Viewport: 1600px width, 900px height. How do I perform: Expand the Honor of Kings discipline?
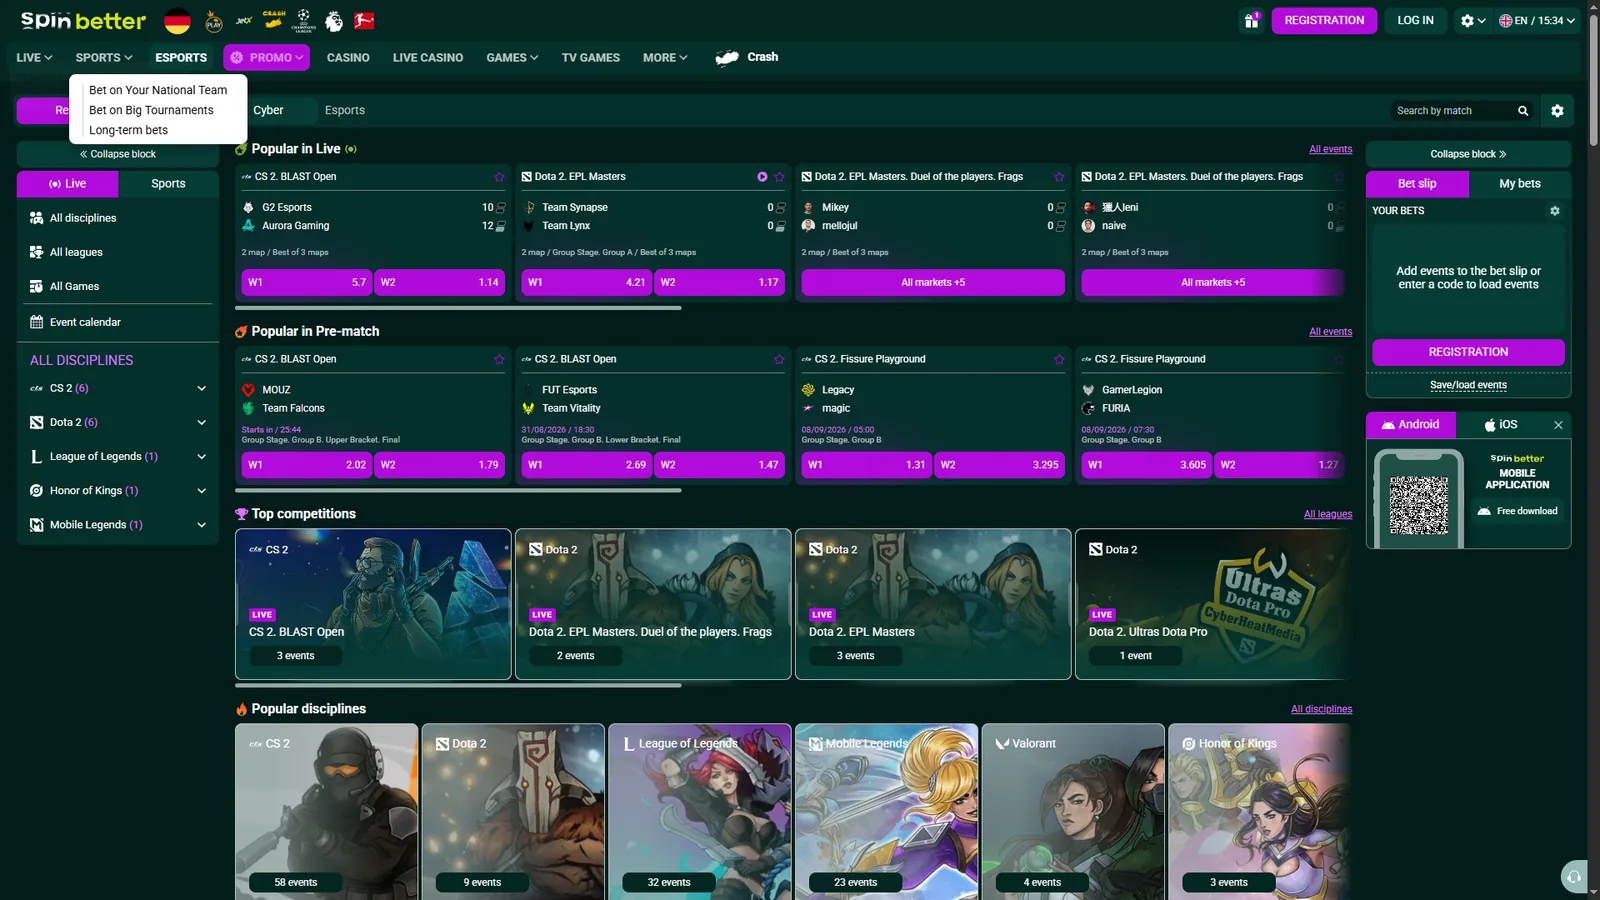pos(201,491)
